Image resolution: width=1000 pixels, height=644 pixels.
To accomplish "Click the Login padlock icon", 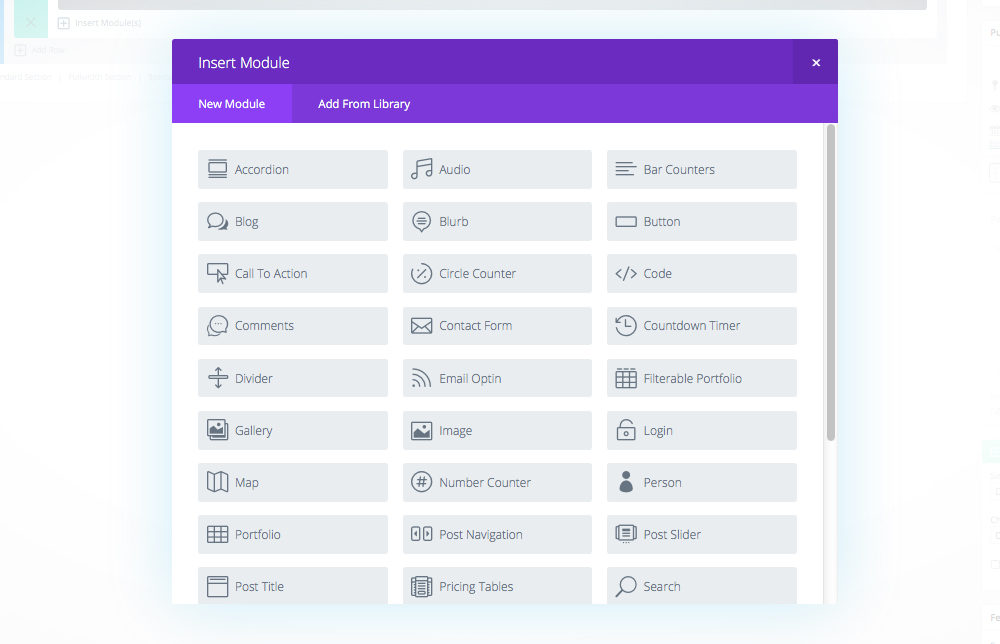I will point(626,430).
